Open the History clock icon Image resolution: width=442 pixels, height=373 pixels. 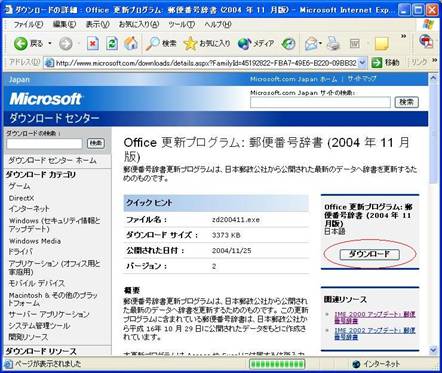coord(288,44)
